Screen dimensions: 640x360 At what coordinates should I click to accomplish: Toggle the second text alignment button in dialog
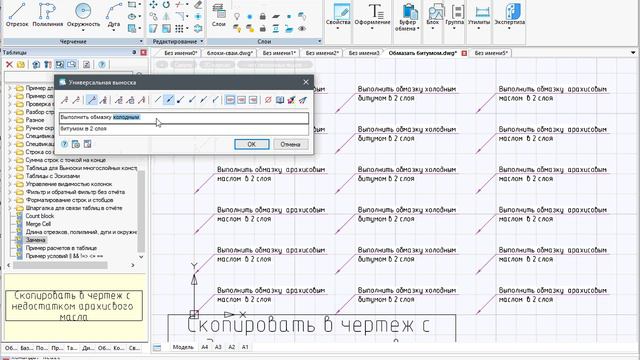pos(242,100)
